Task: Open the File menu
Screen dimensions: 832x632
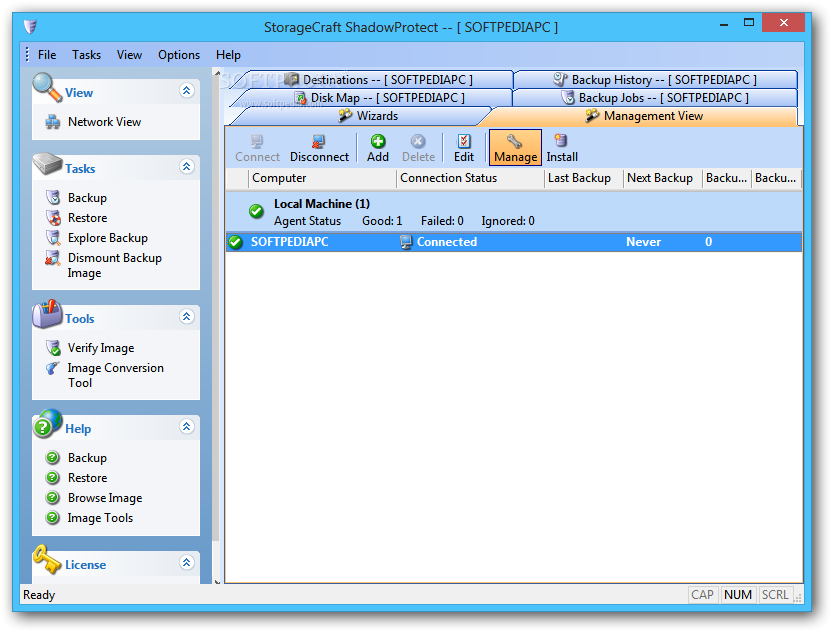Action: click(47, 55)
